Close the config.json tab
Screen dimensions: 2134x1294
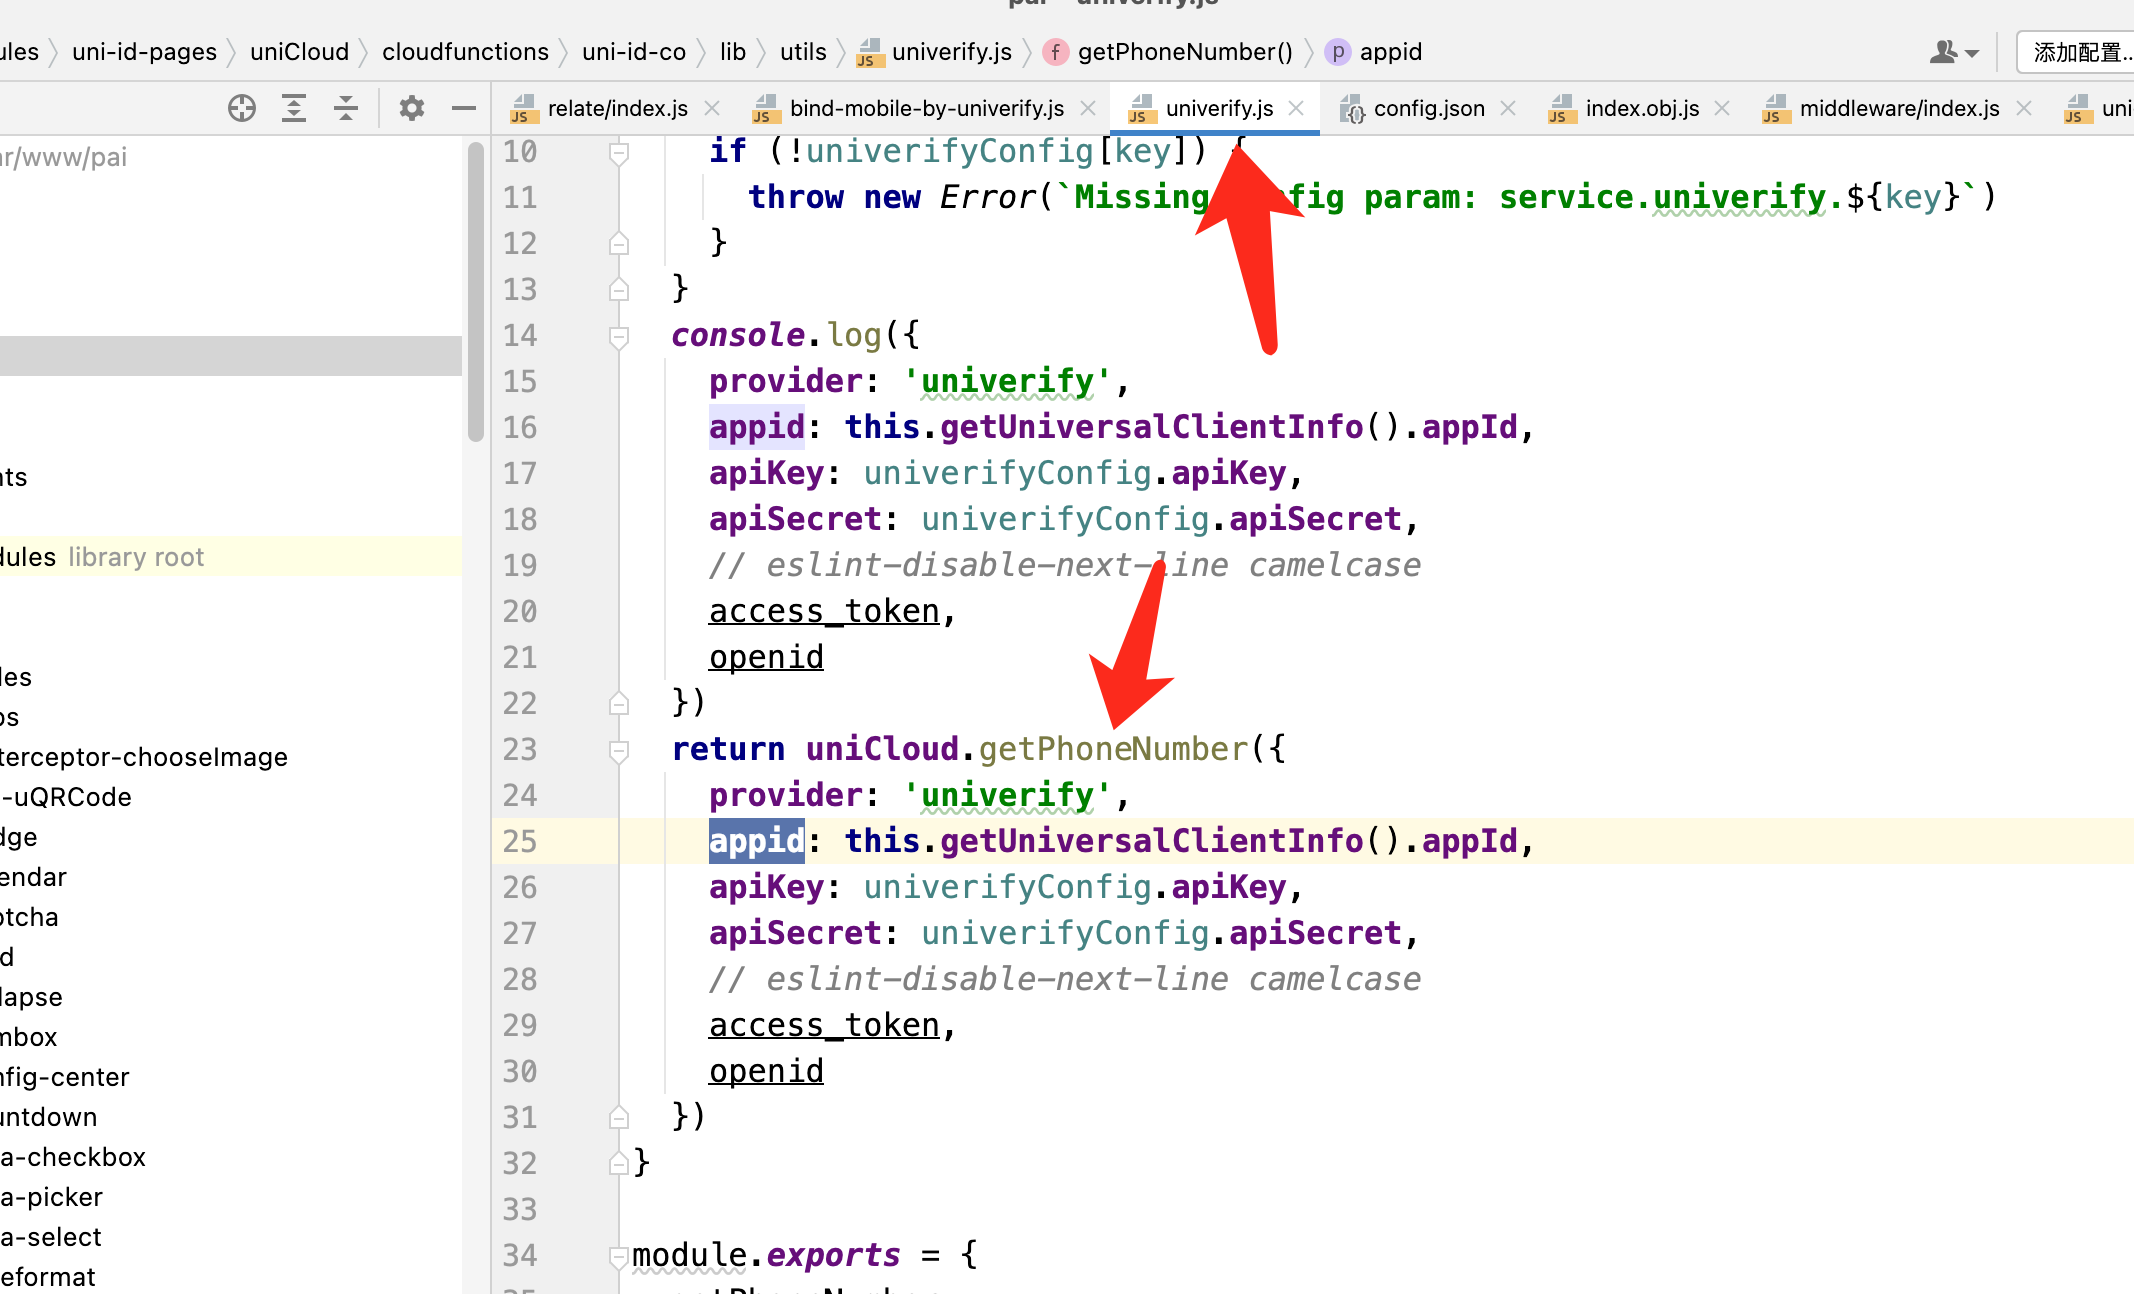[x=1508, y=108]
